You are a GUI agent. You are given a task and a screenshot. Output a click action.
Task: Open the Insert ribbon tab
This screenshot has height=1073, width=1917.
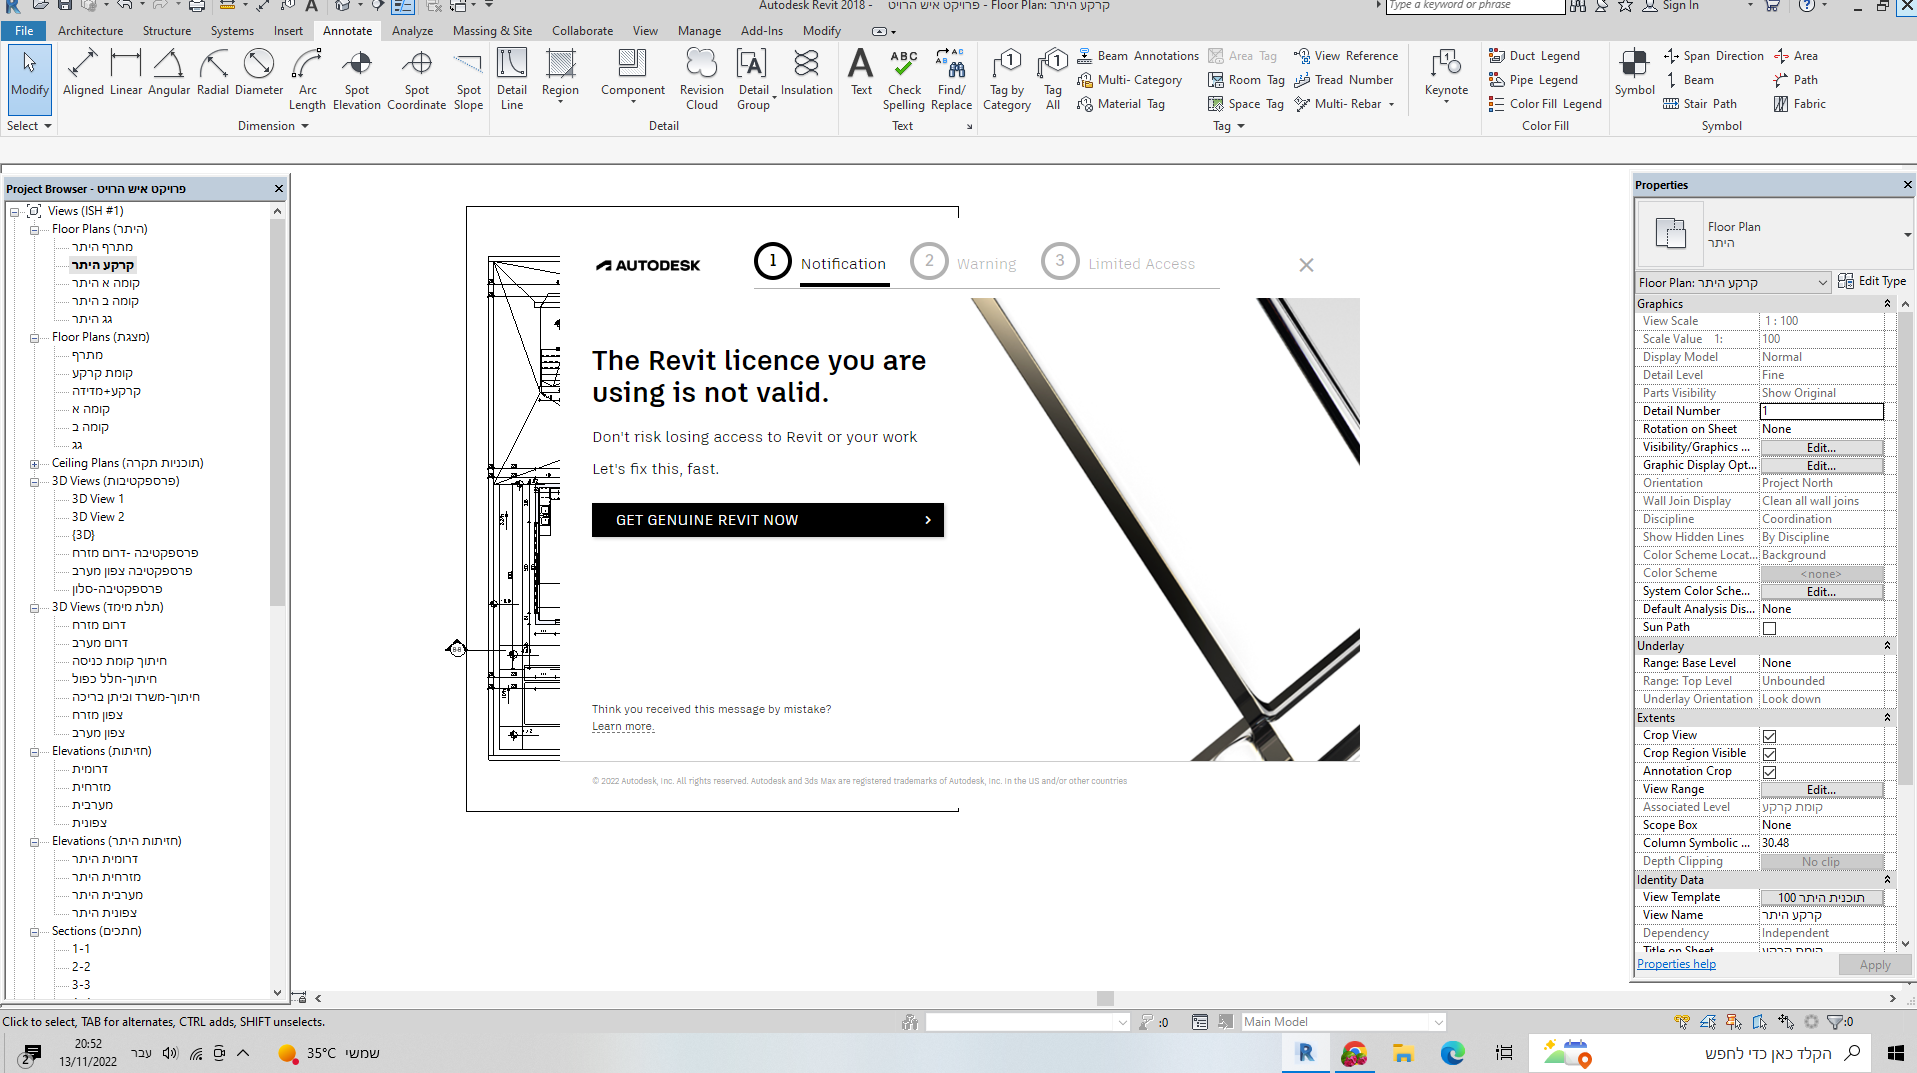[288, 31]
